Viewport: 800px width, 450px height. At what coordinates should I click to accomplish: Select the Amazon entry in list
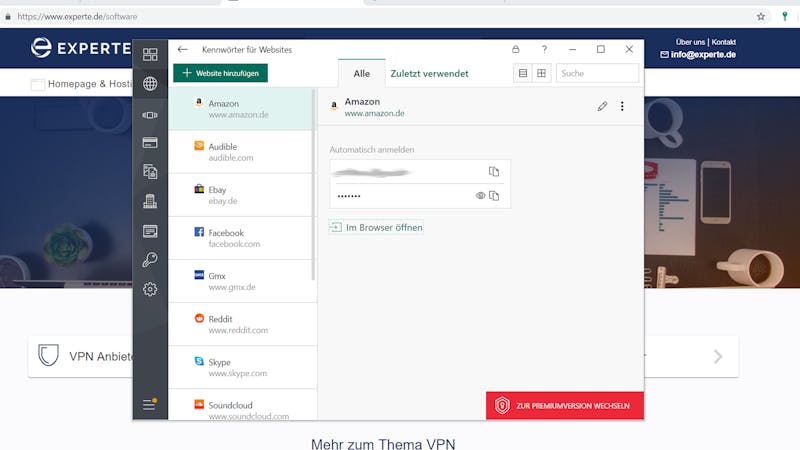pos(241,109)
